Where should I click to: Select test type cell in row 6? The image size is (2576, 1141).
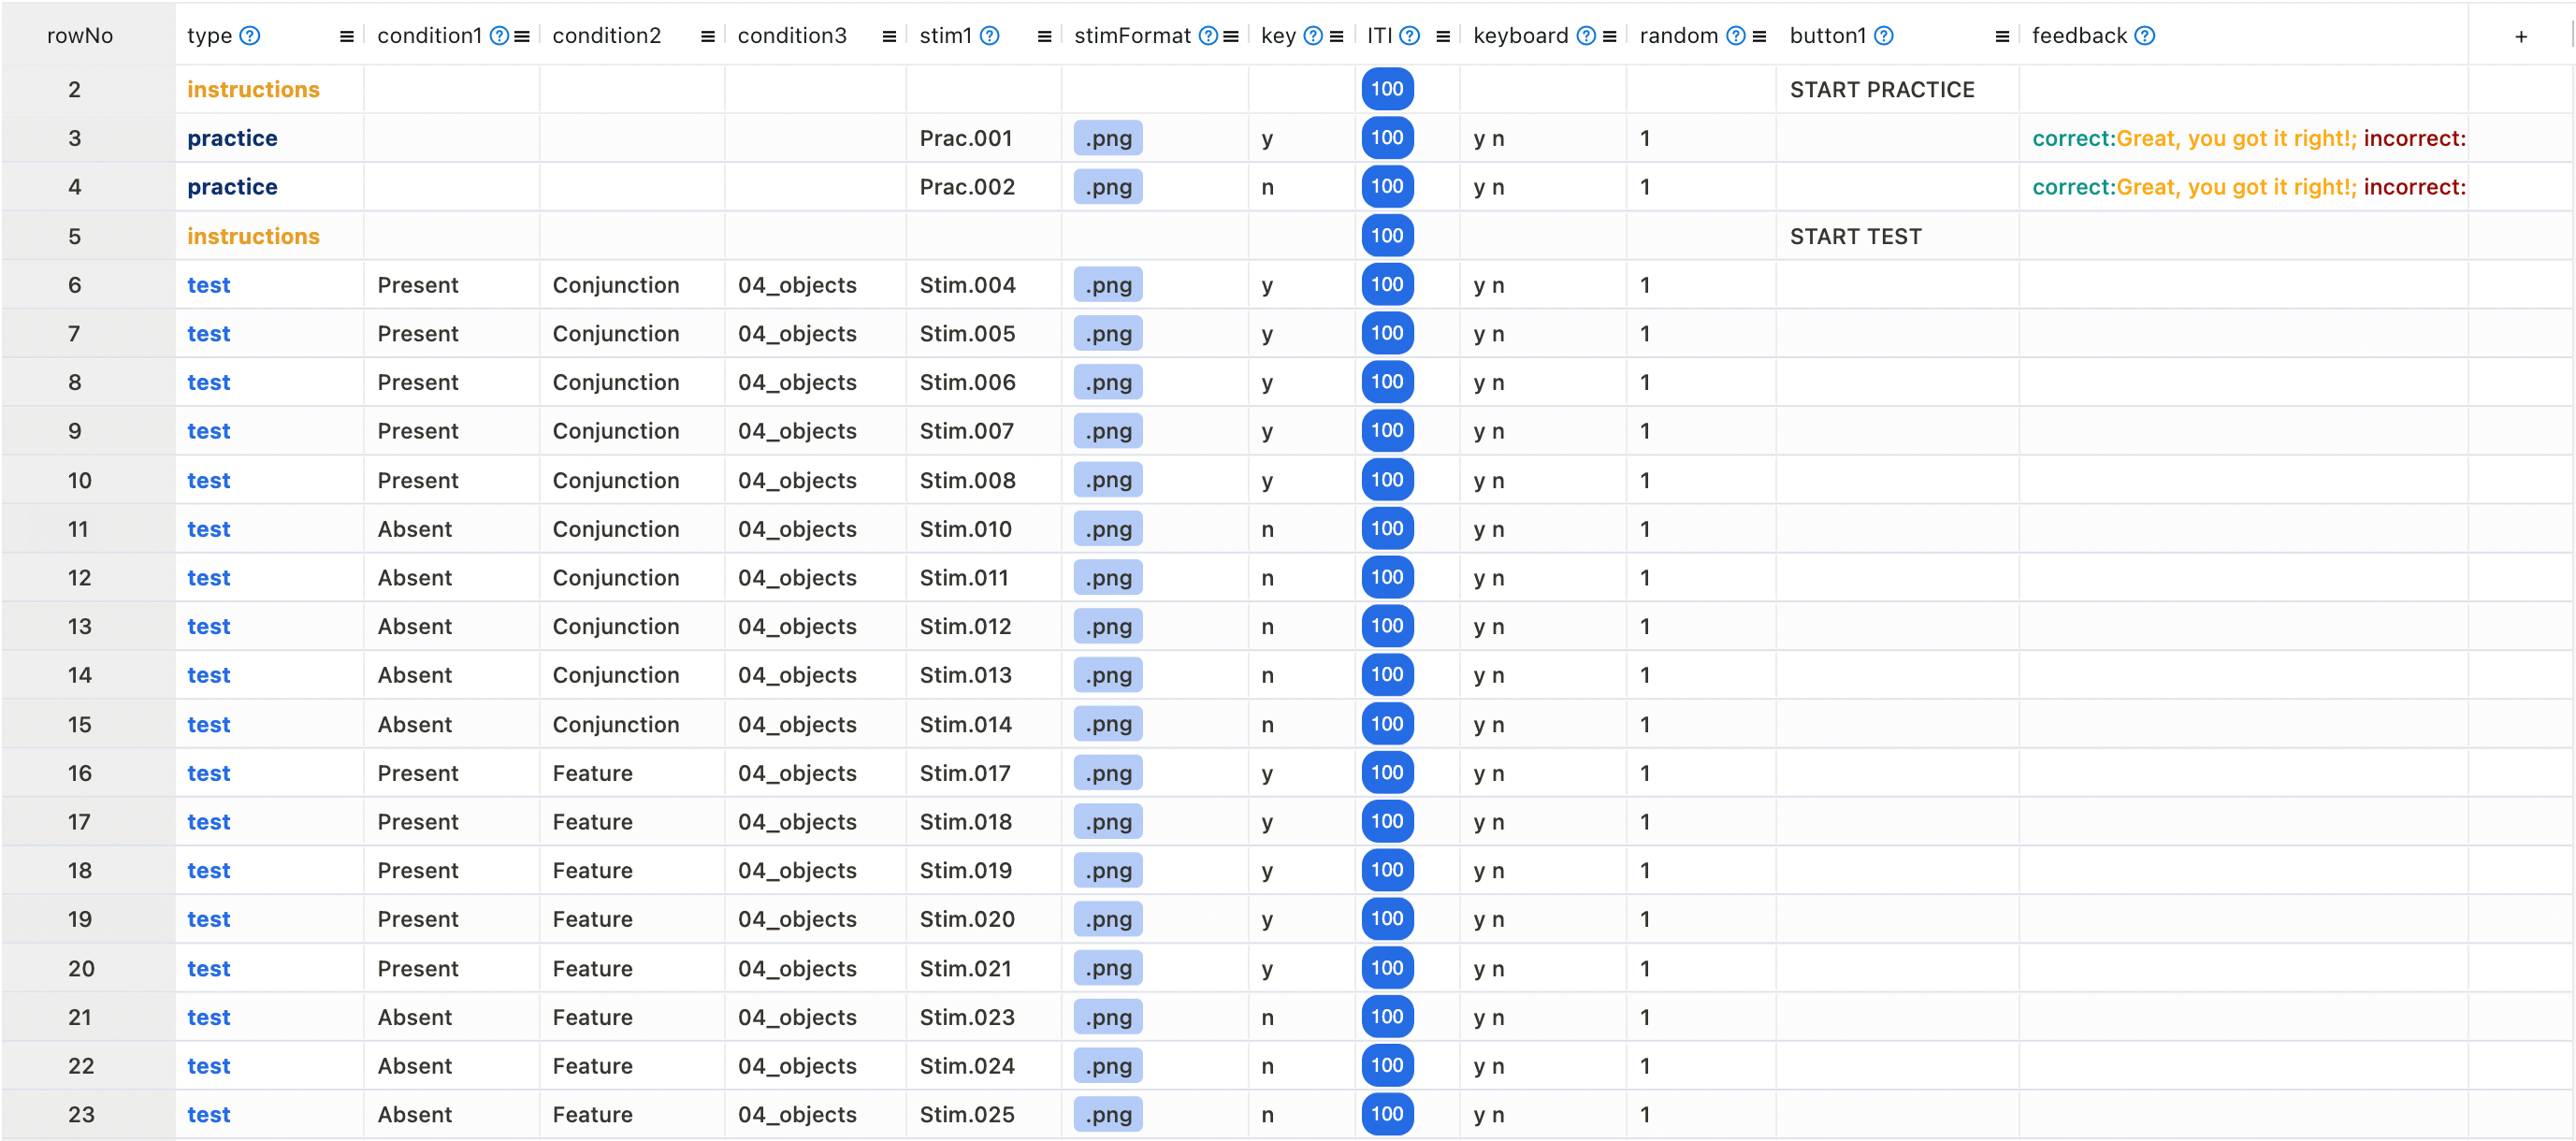(270, 285)
